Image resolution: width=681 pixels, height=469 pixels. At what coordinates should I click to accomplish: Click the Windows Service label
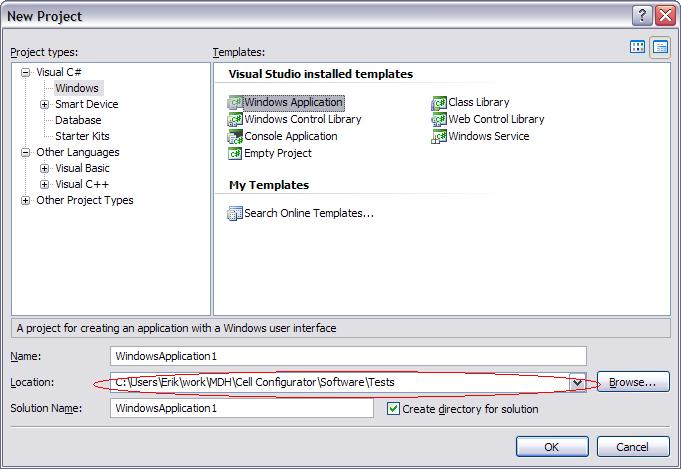click(489, 136)
